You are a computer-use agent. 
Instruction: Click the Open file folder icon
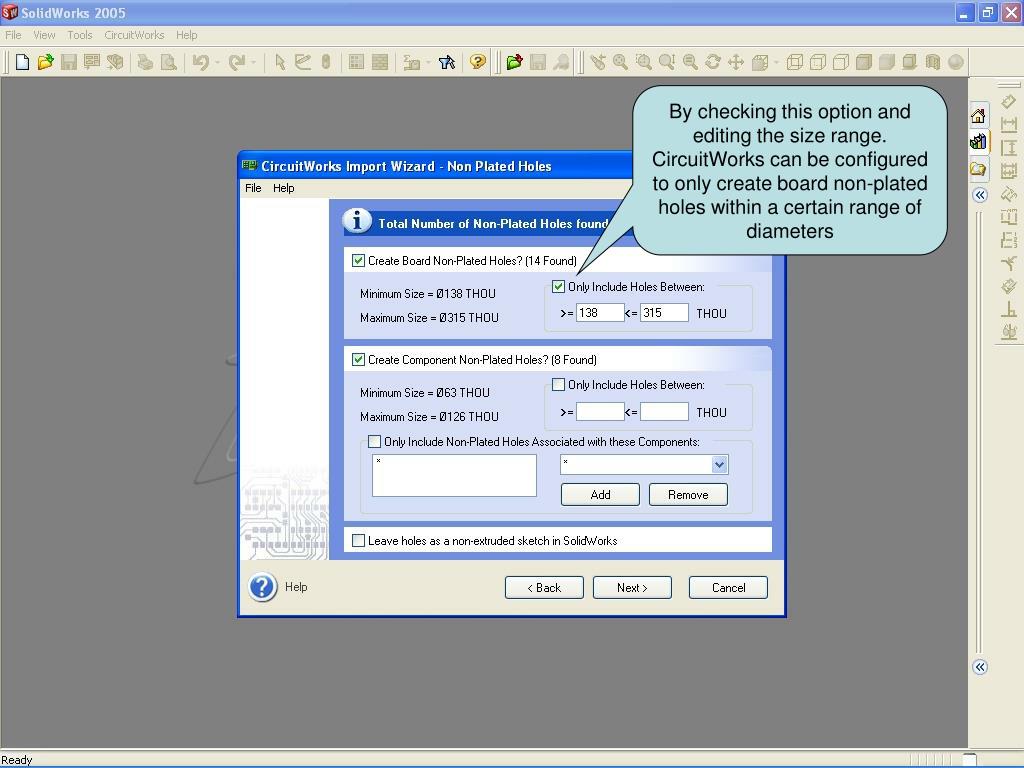(x=45, y=62)
